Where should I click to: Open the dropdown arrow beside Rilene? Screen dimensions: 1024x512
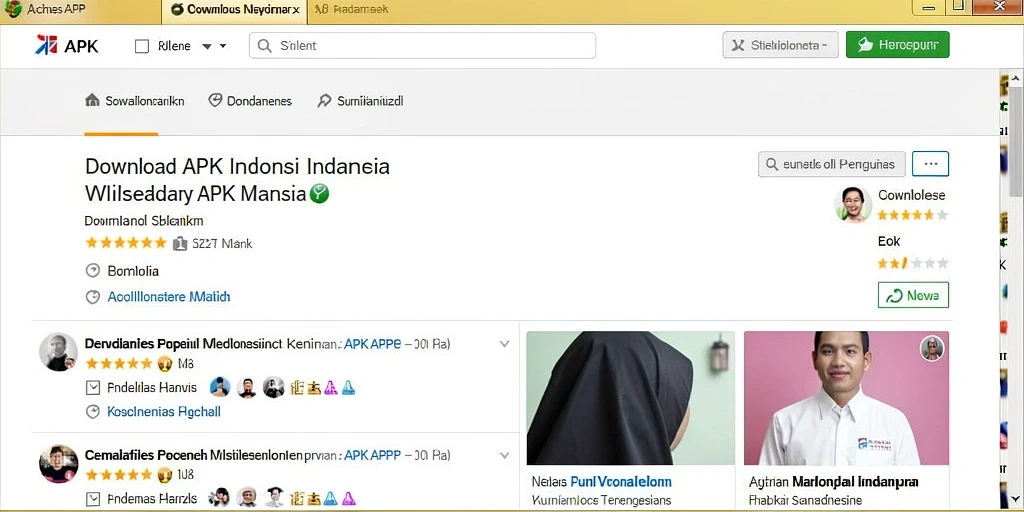pyautogui.click(x=207, y=46)
